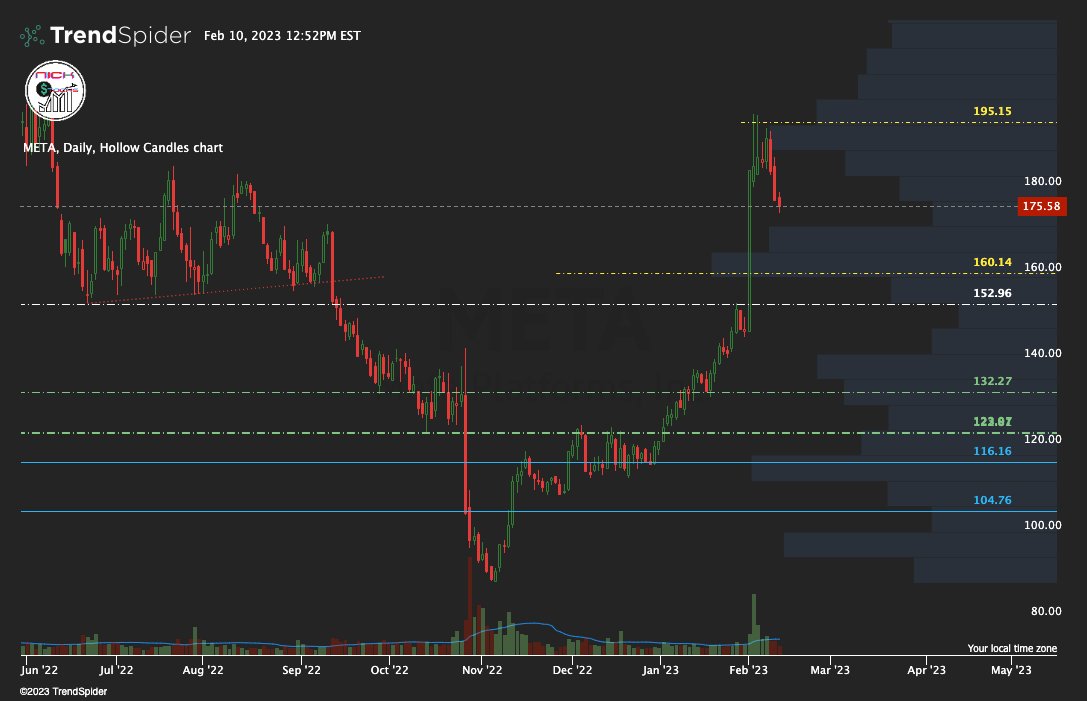
Task: Click the Jul '22 date axis label
Action: (x=116, y=670)
